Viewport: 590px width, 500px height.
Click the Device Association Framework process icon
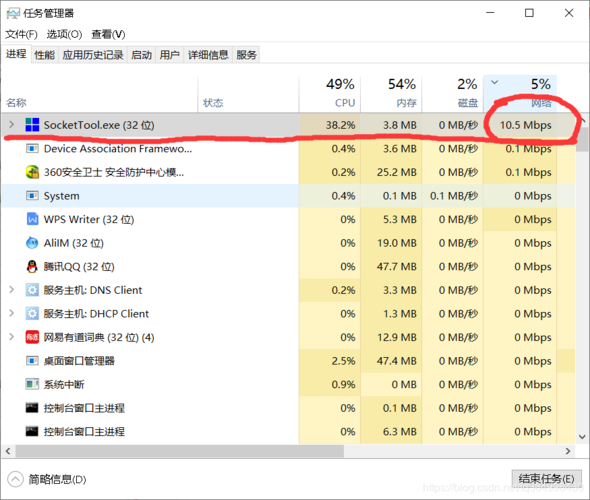tap(32, 149)
